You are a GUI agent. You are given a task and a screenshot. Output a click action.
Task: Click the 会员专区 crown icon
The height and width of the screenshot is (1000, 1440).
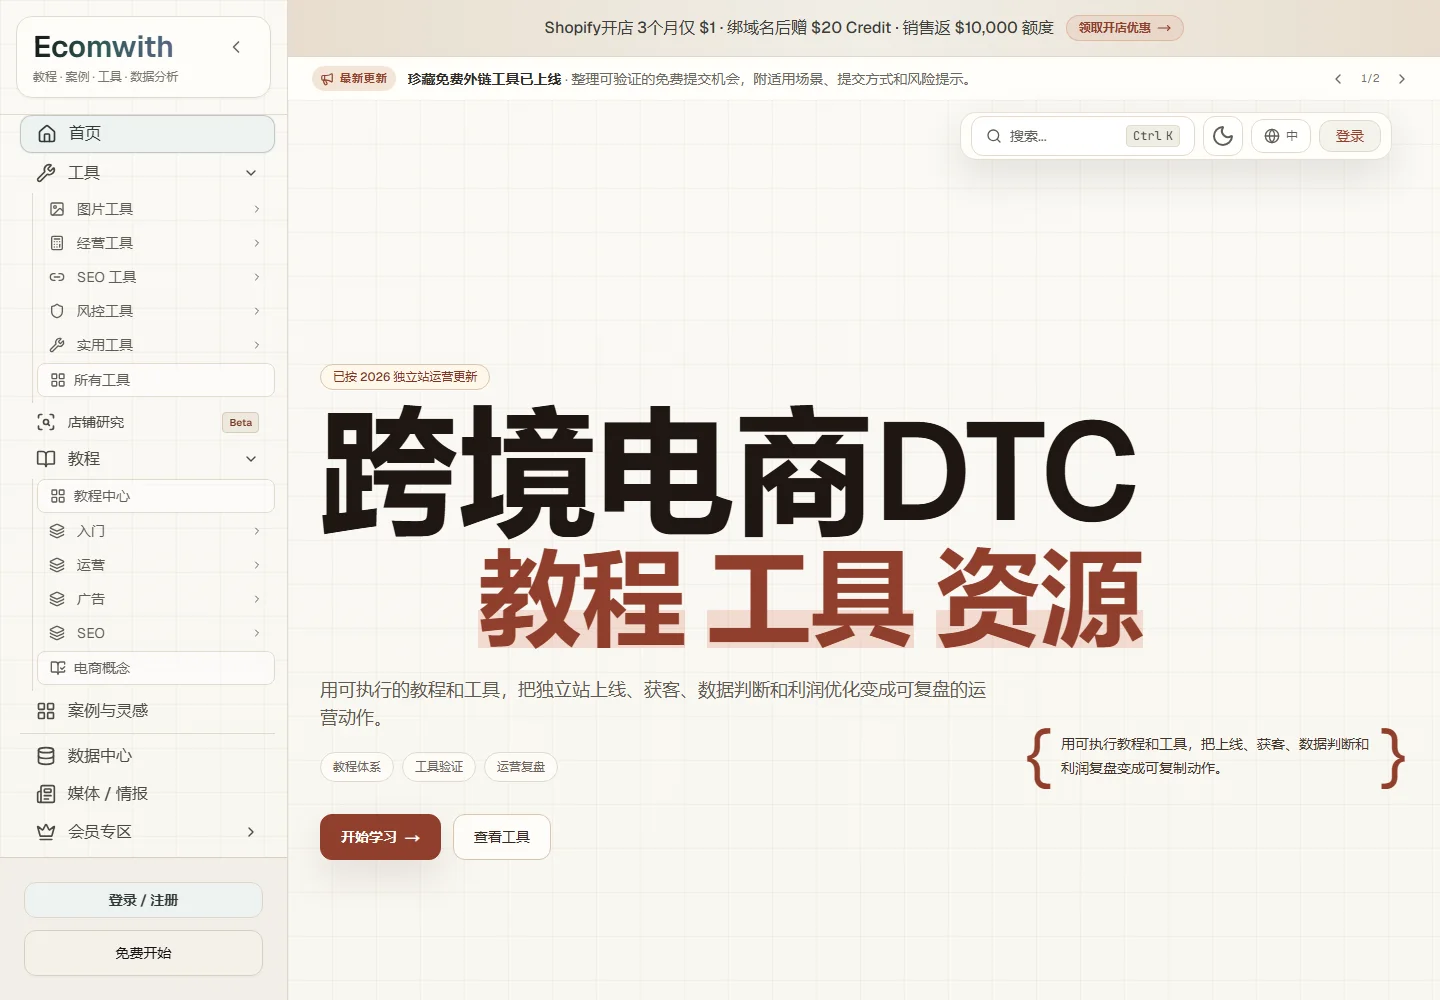46,832
